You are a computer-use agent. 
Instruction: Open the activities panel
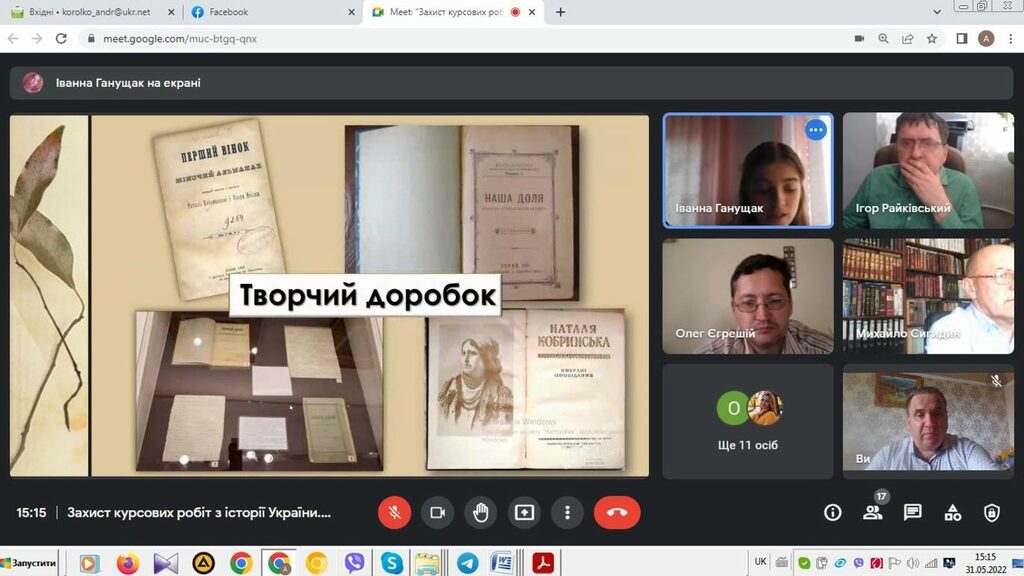pyautogui.click(x=952, y=513)
